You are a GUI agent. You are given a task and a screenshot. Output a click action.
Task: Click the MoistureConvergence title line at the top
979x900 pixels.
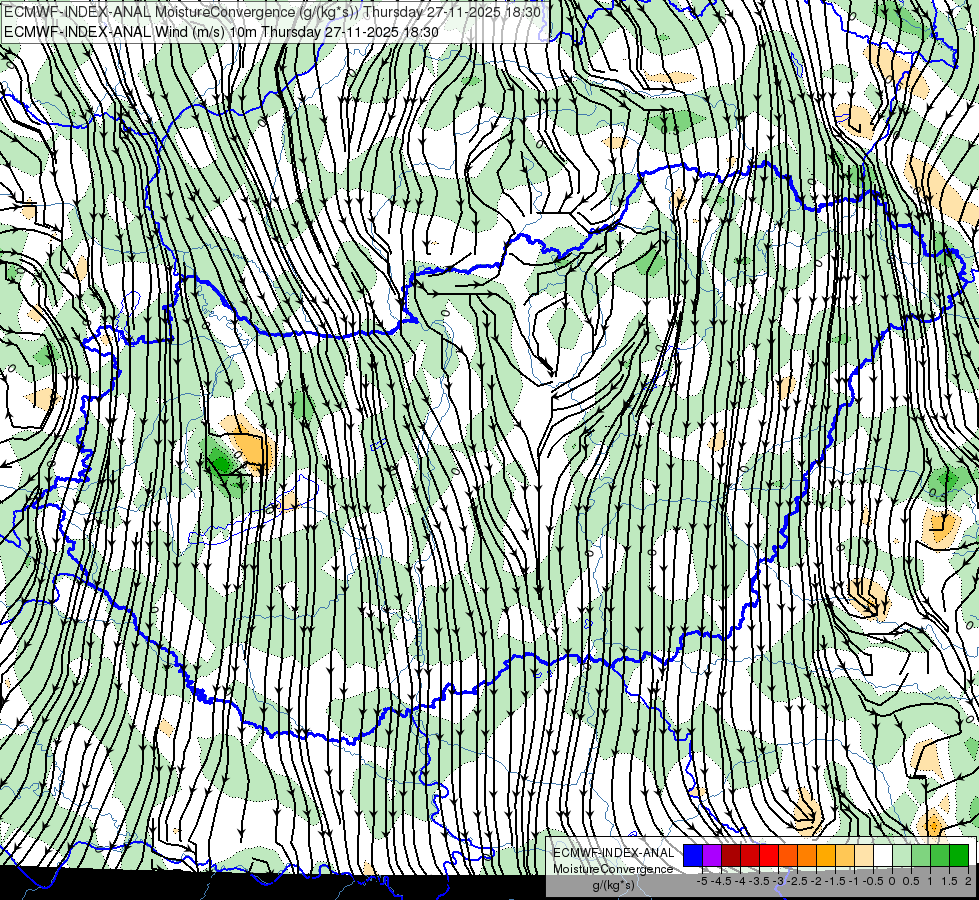pyautogui.click(x=272, y=12)
